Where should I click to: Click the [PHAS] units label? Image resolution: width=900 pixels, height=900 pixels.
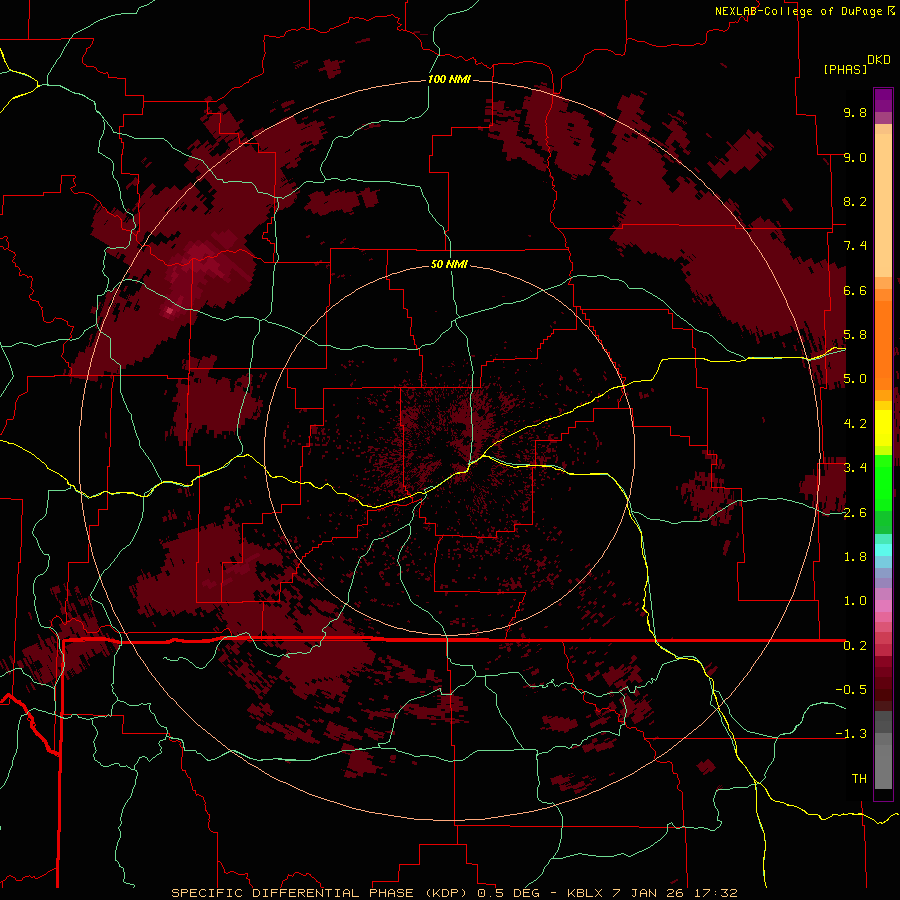[845, 69]
